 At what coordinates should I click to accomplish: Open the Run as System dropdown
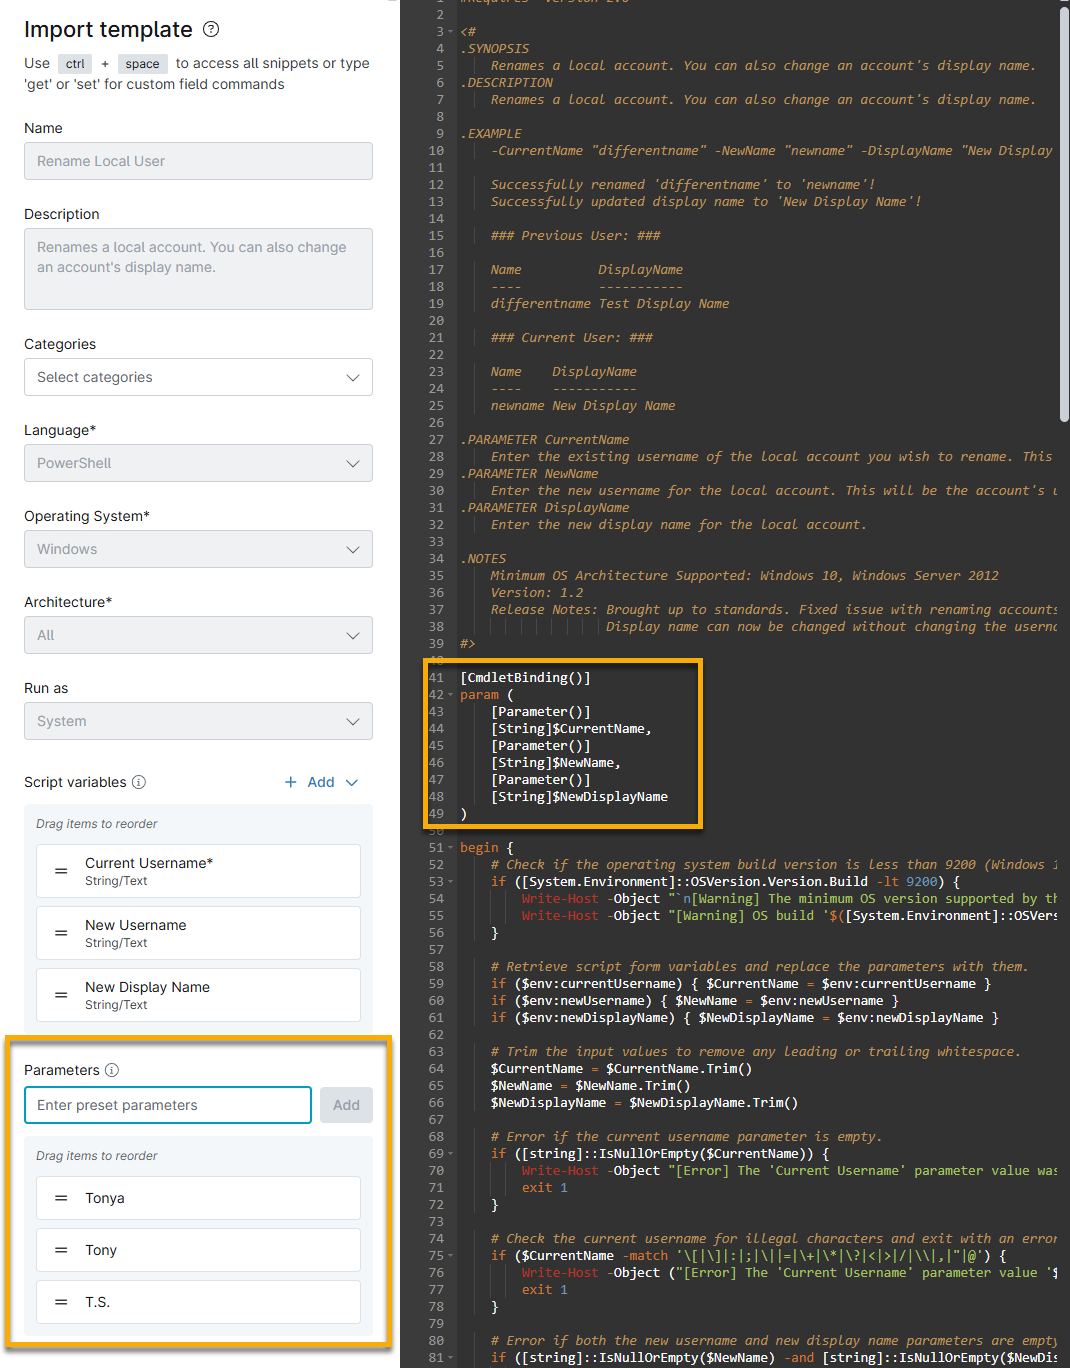coord(198,721)
